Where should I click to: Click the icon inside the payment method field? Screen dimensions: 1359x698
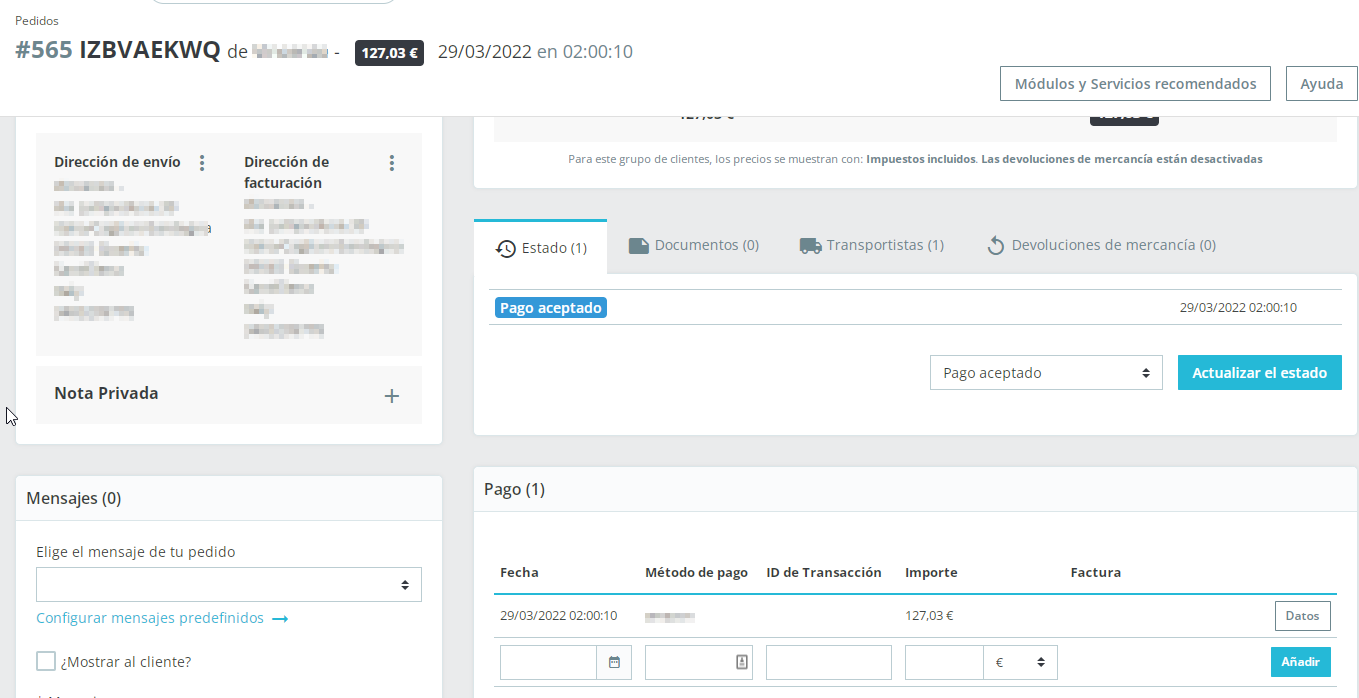coord(741,662)
